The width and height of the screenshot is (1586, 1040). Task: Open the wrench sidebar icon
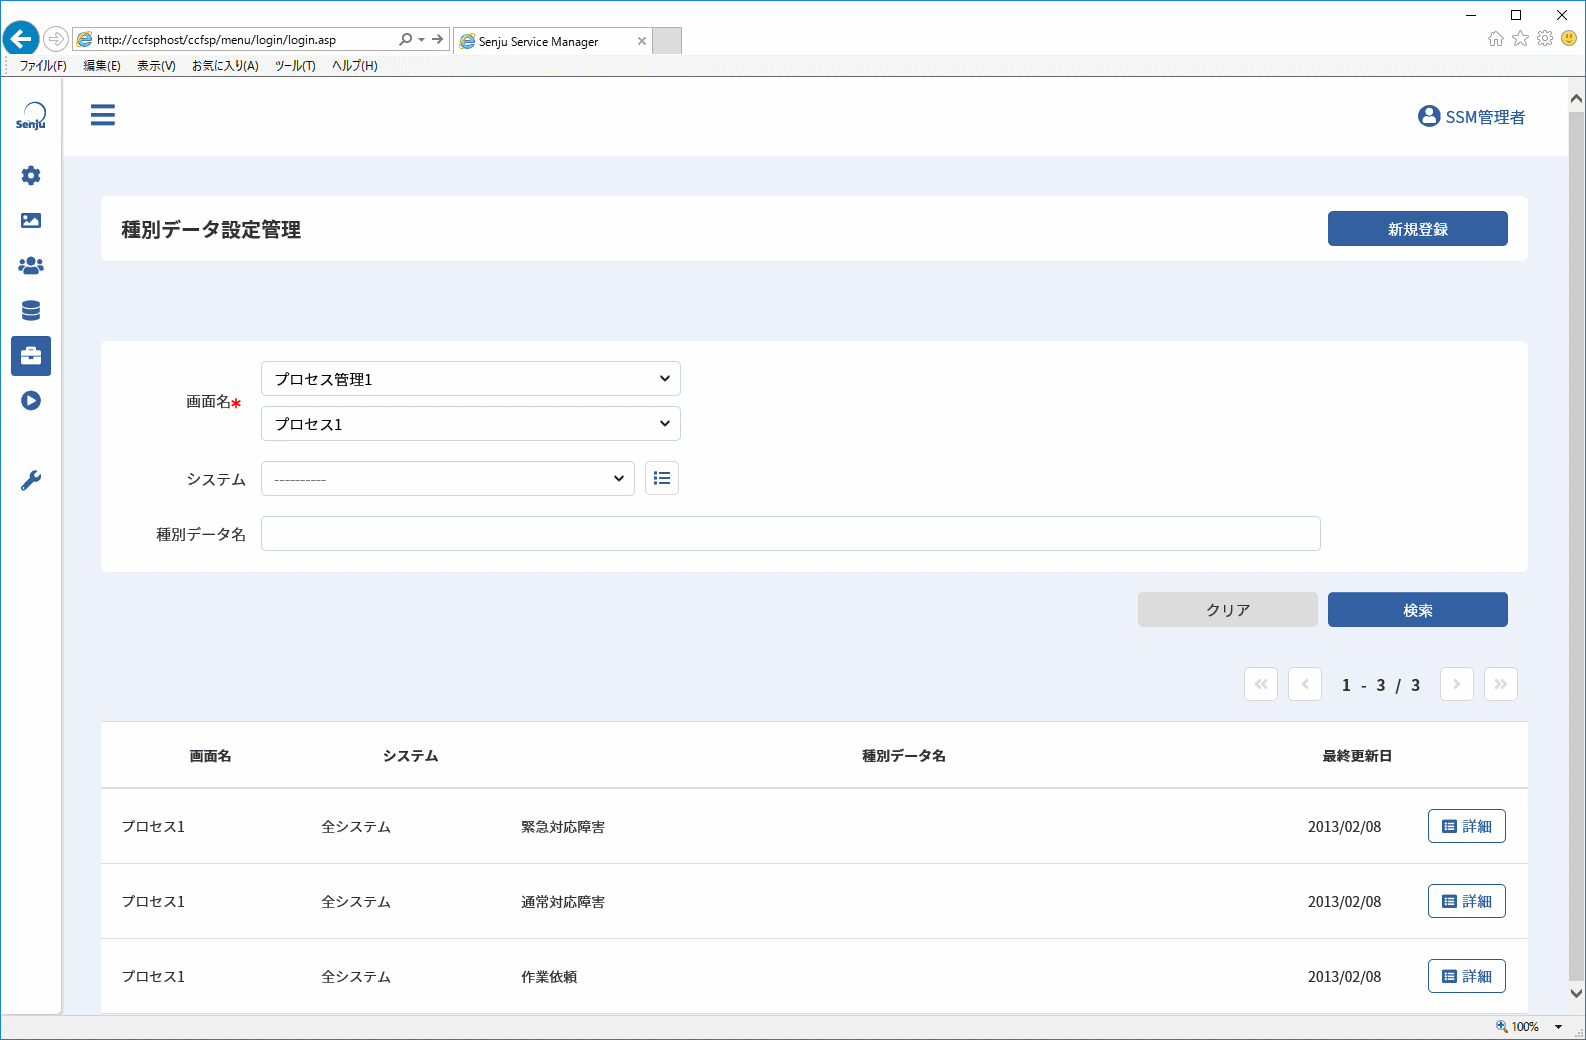[31, 481]
